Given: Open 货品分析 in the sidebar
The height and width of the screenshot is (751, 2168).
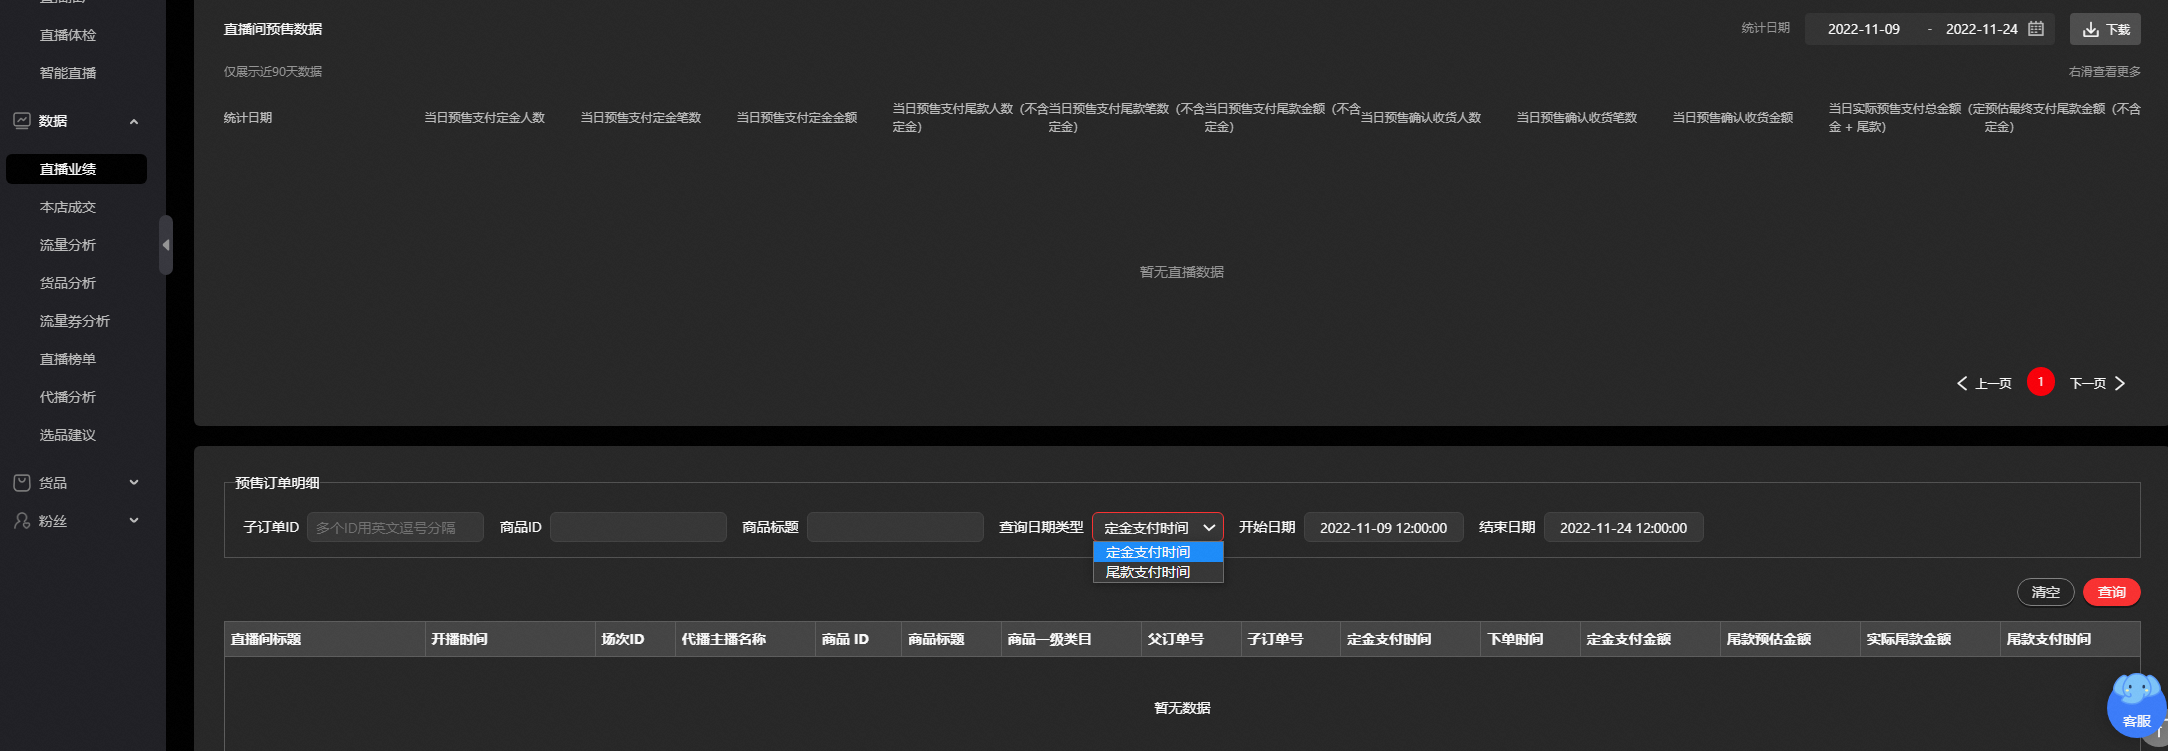Looking at the screenshot, I should coord(68,283).
